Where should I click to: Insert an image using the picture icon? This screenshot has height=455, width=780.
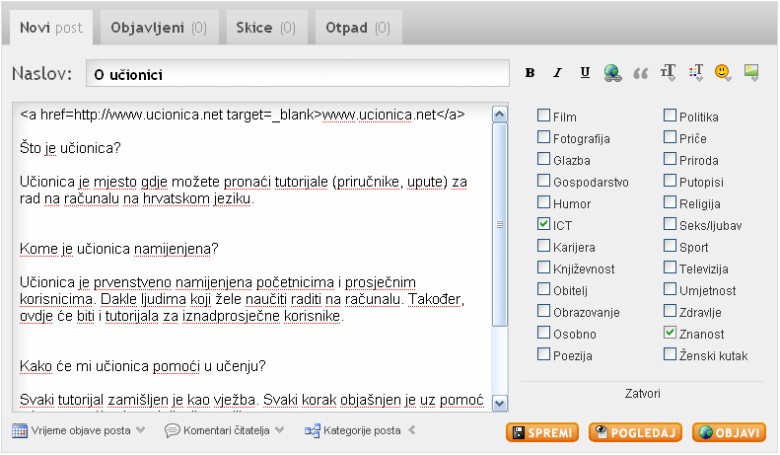pyautogui.click(x=751, y=72)
